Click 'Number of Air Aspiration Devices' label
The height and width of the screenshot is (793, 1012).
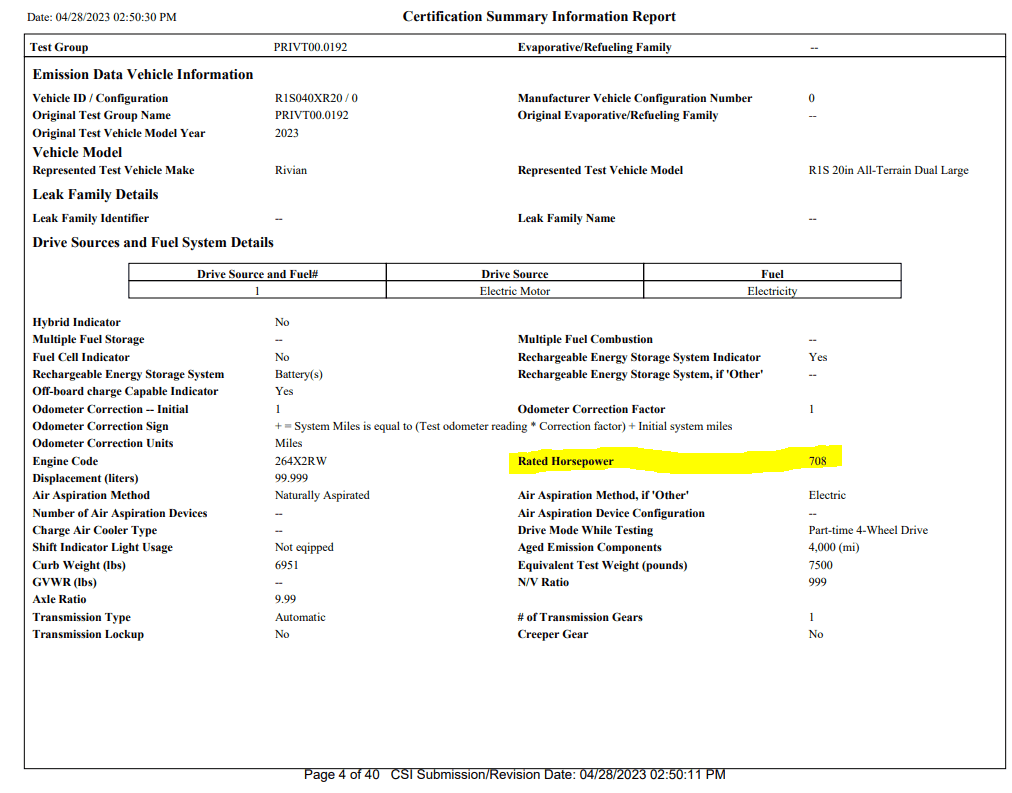click(x=119, y=514)
